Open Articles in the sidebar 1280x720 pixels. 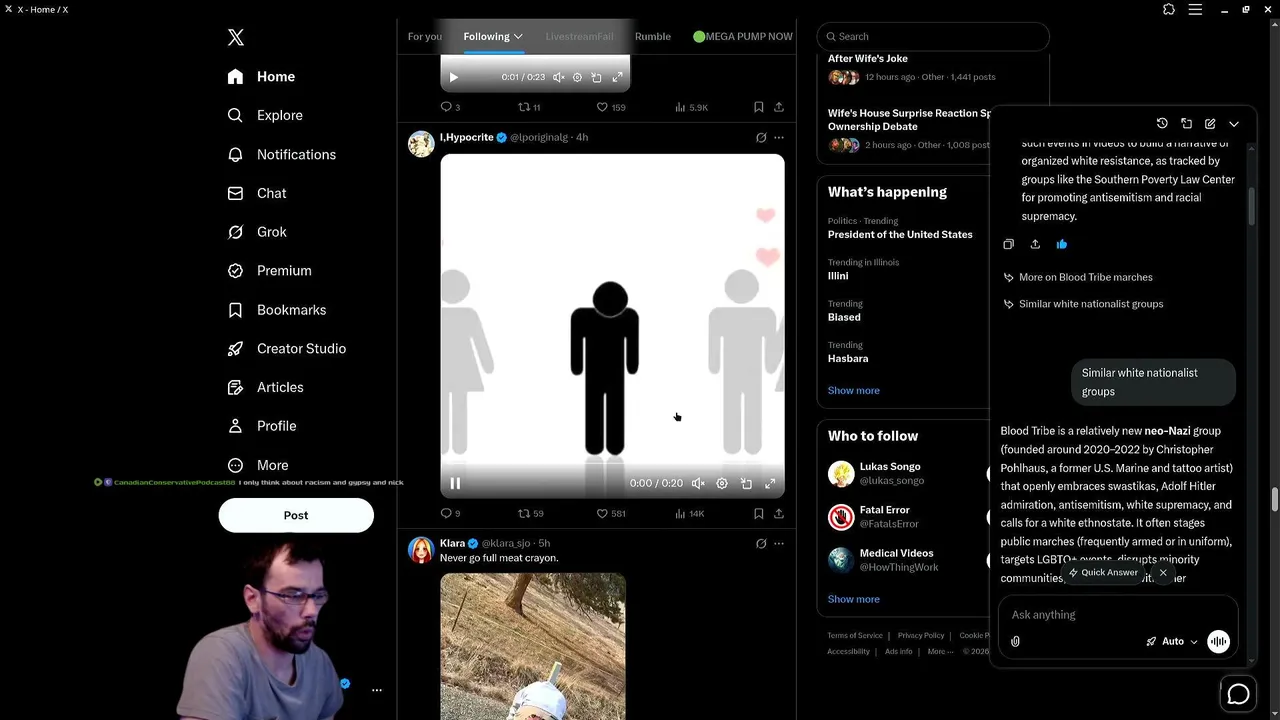266,387
